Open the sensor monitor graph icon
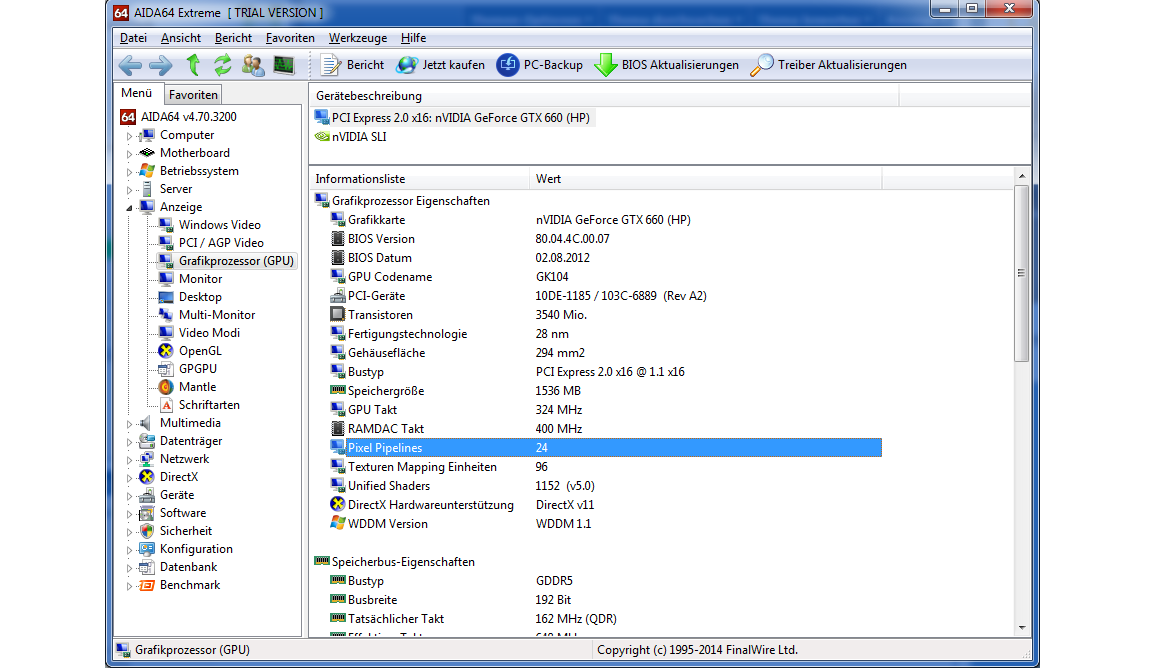This screenshot has height=670, width=1152. coord(284,65)
